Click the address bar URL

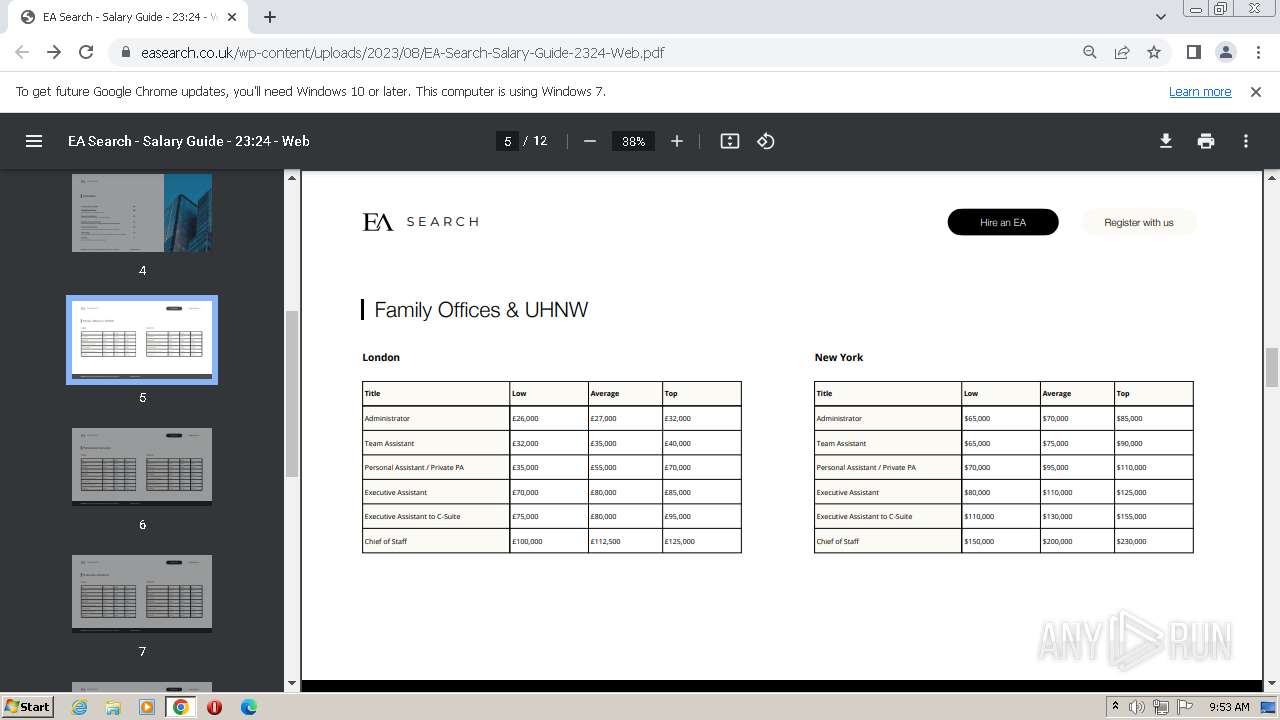pos(403,52)
